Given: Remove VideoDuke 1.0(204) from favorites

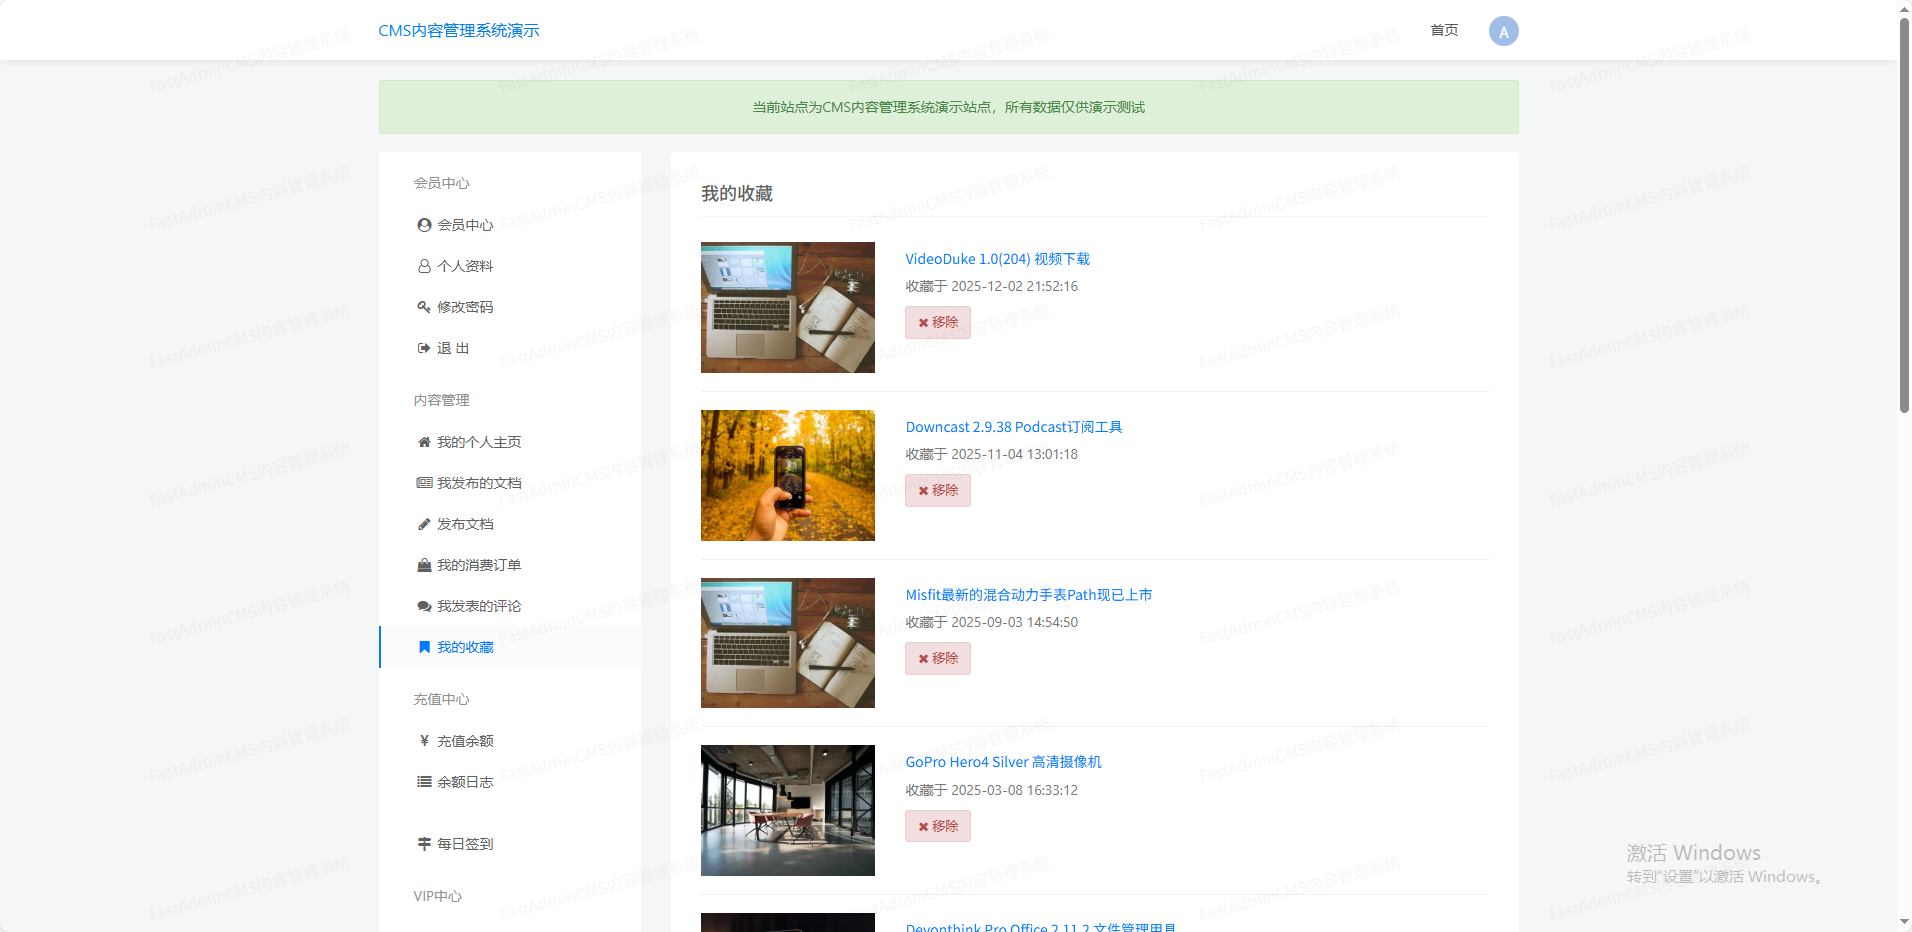Looking at the screenshot, I should point(937,322).
